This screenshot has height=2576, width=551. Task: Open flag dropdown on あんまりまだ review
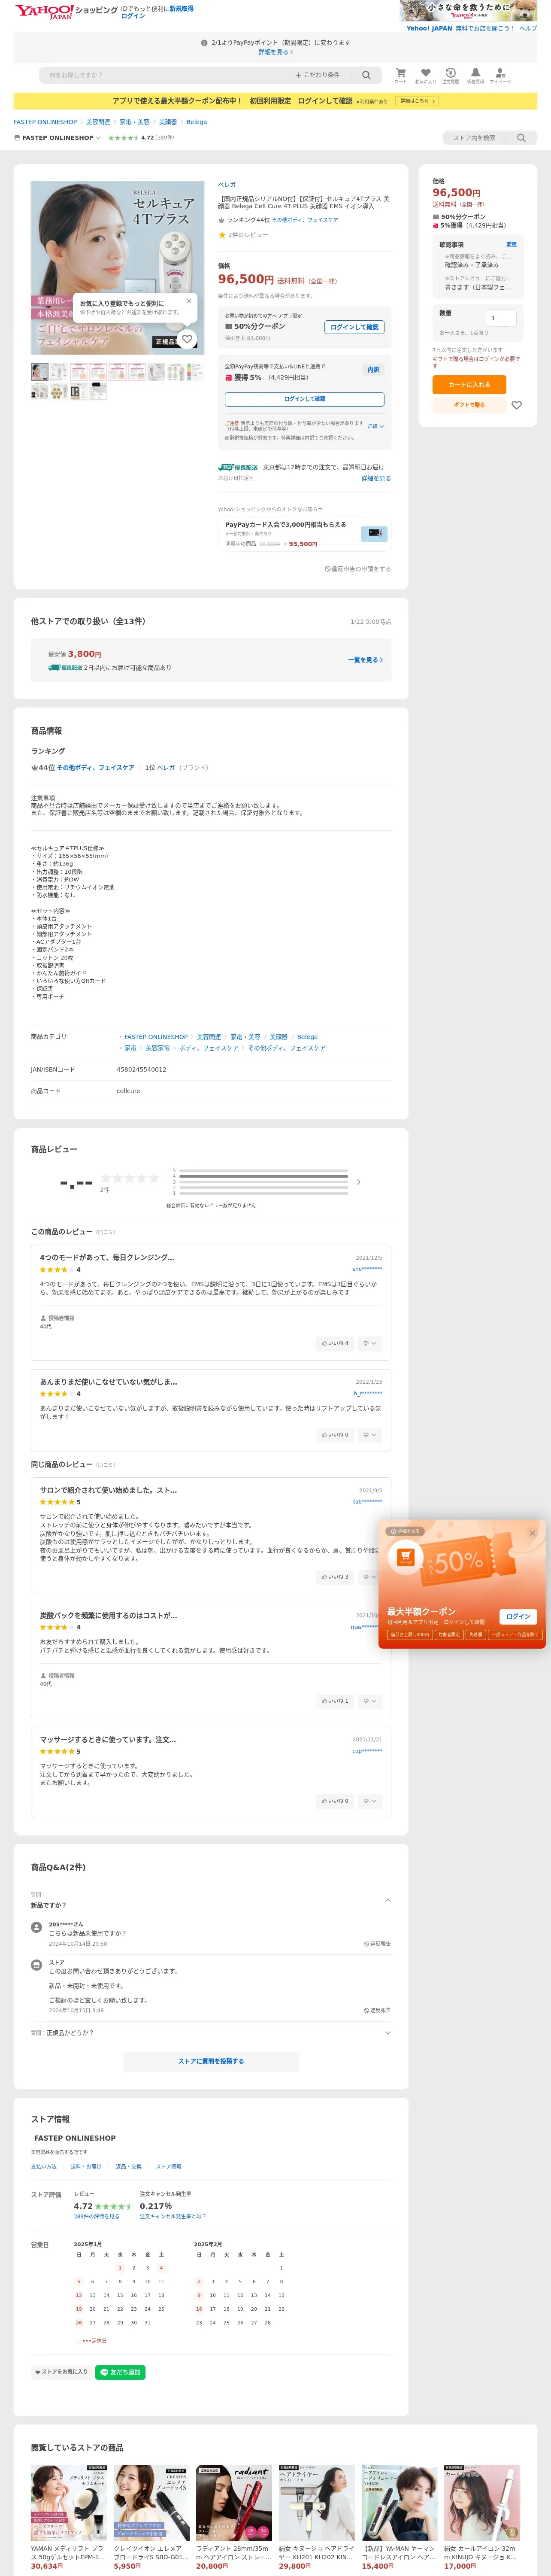coord(370,1434)
